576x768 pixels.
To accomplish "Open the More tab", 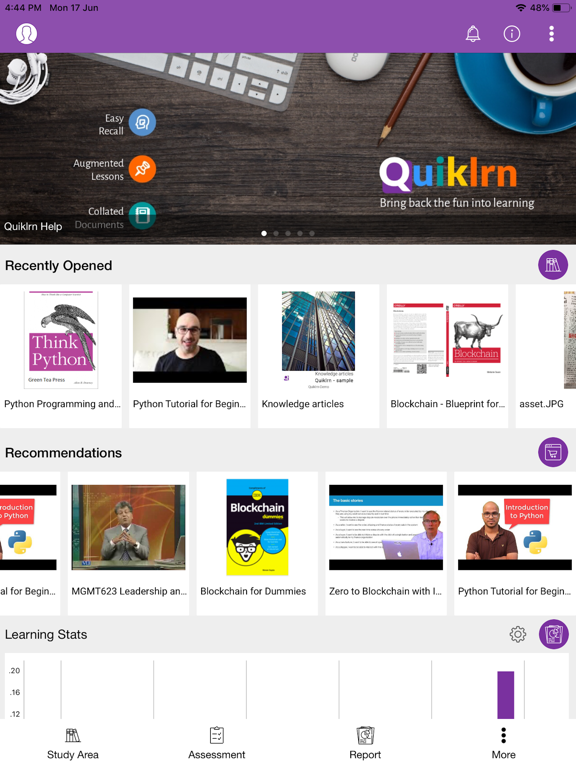I will 504,744.
